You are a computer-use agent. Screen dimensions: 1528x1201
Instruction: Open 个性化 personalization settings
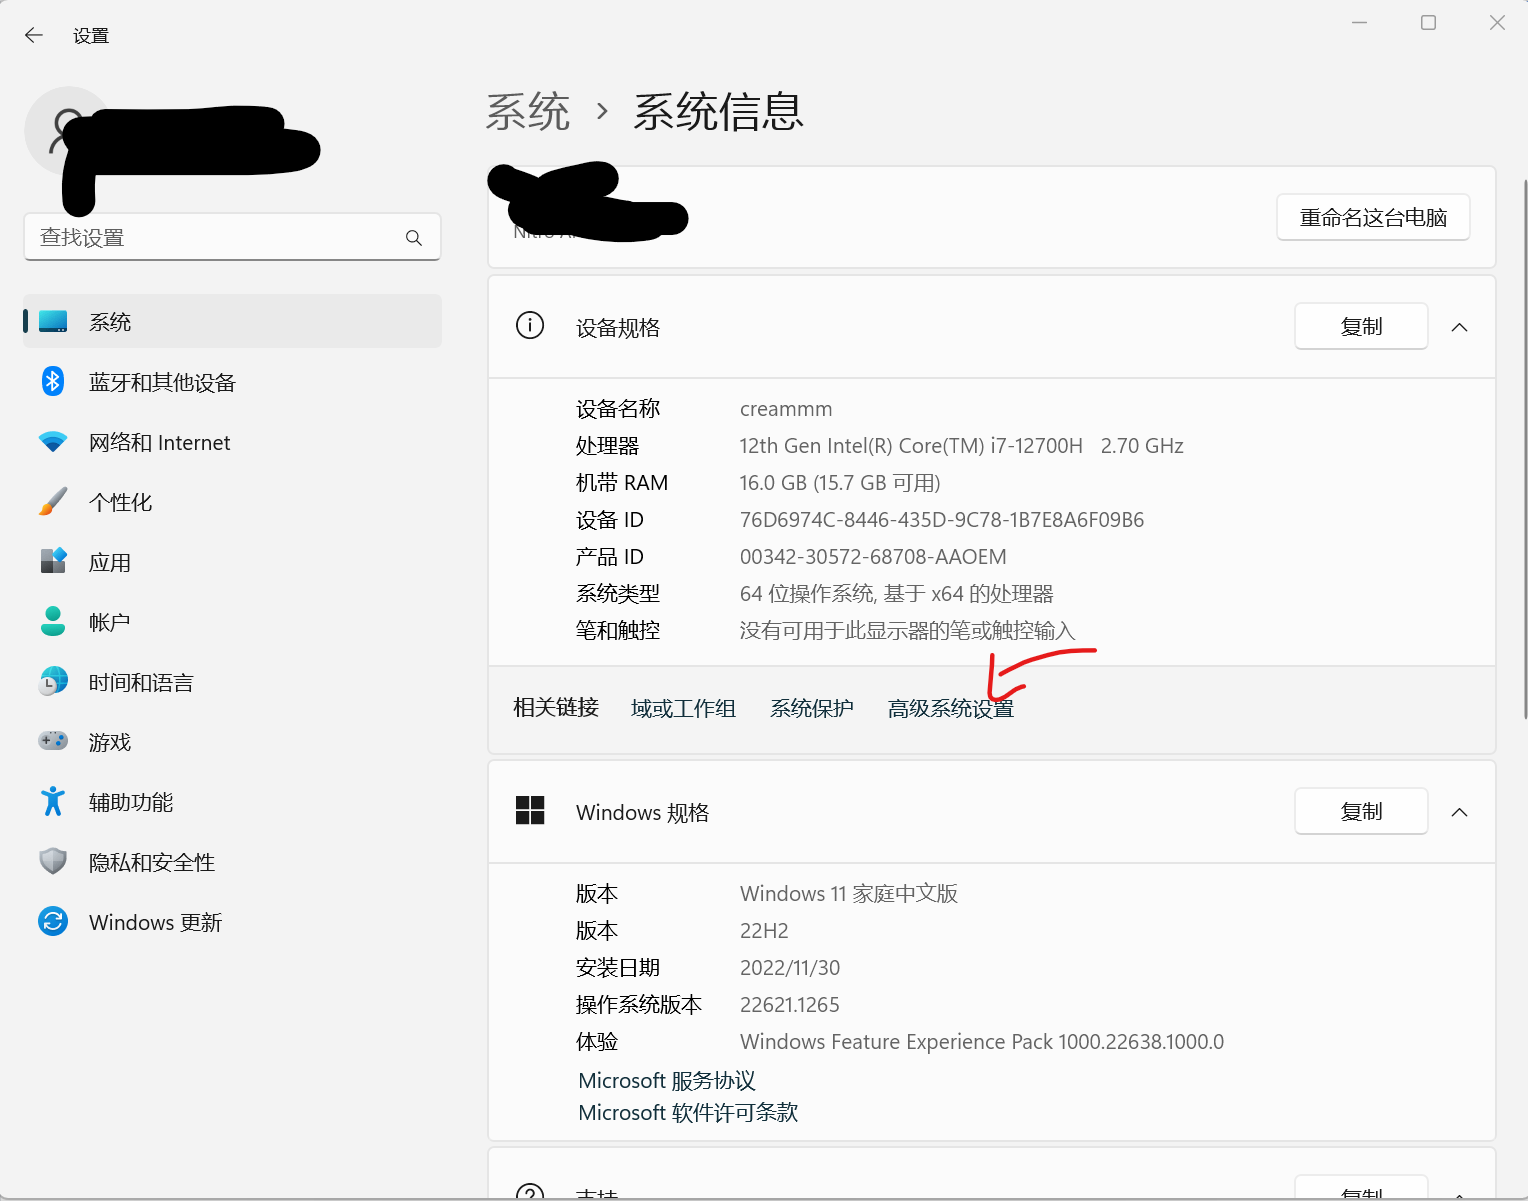[120, 503]
